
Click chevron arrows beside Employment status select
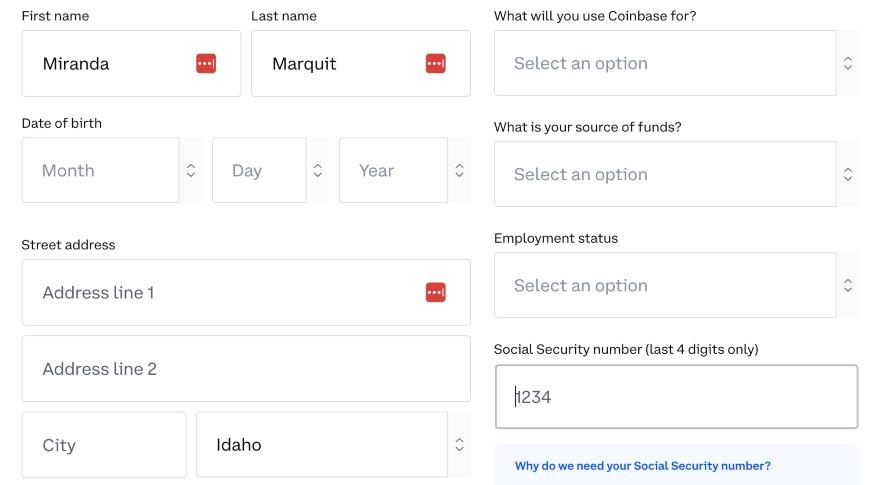pyautogui.click(x=848, y=285)
